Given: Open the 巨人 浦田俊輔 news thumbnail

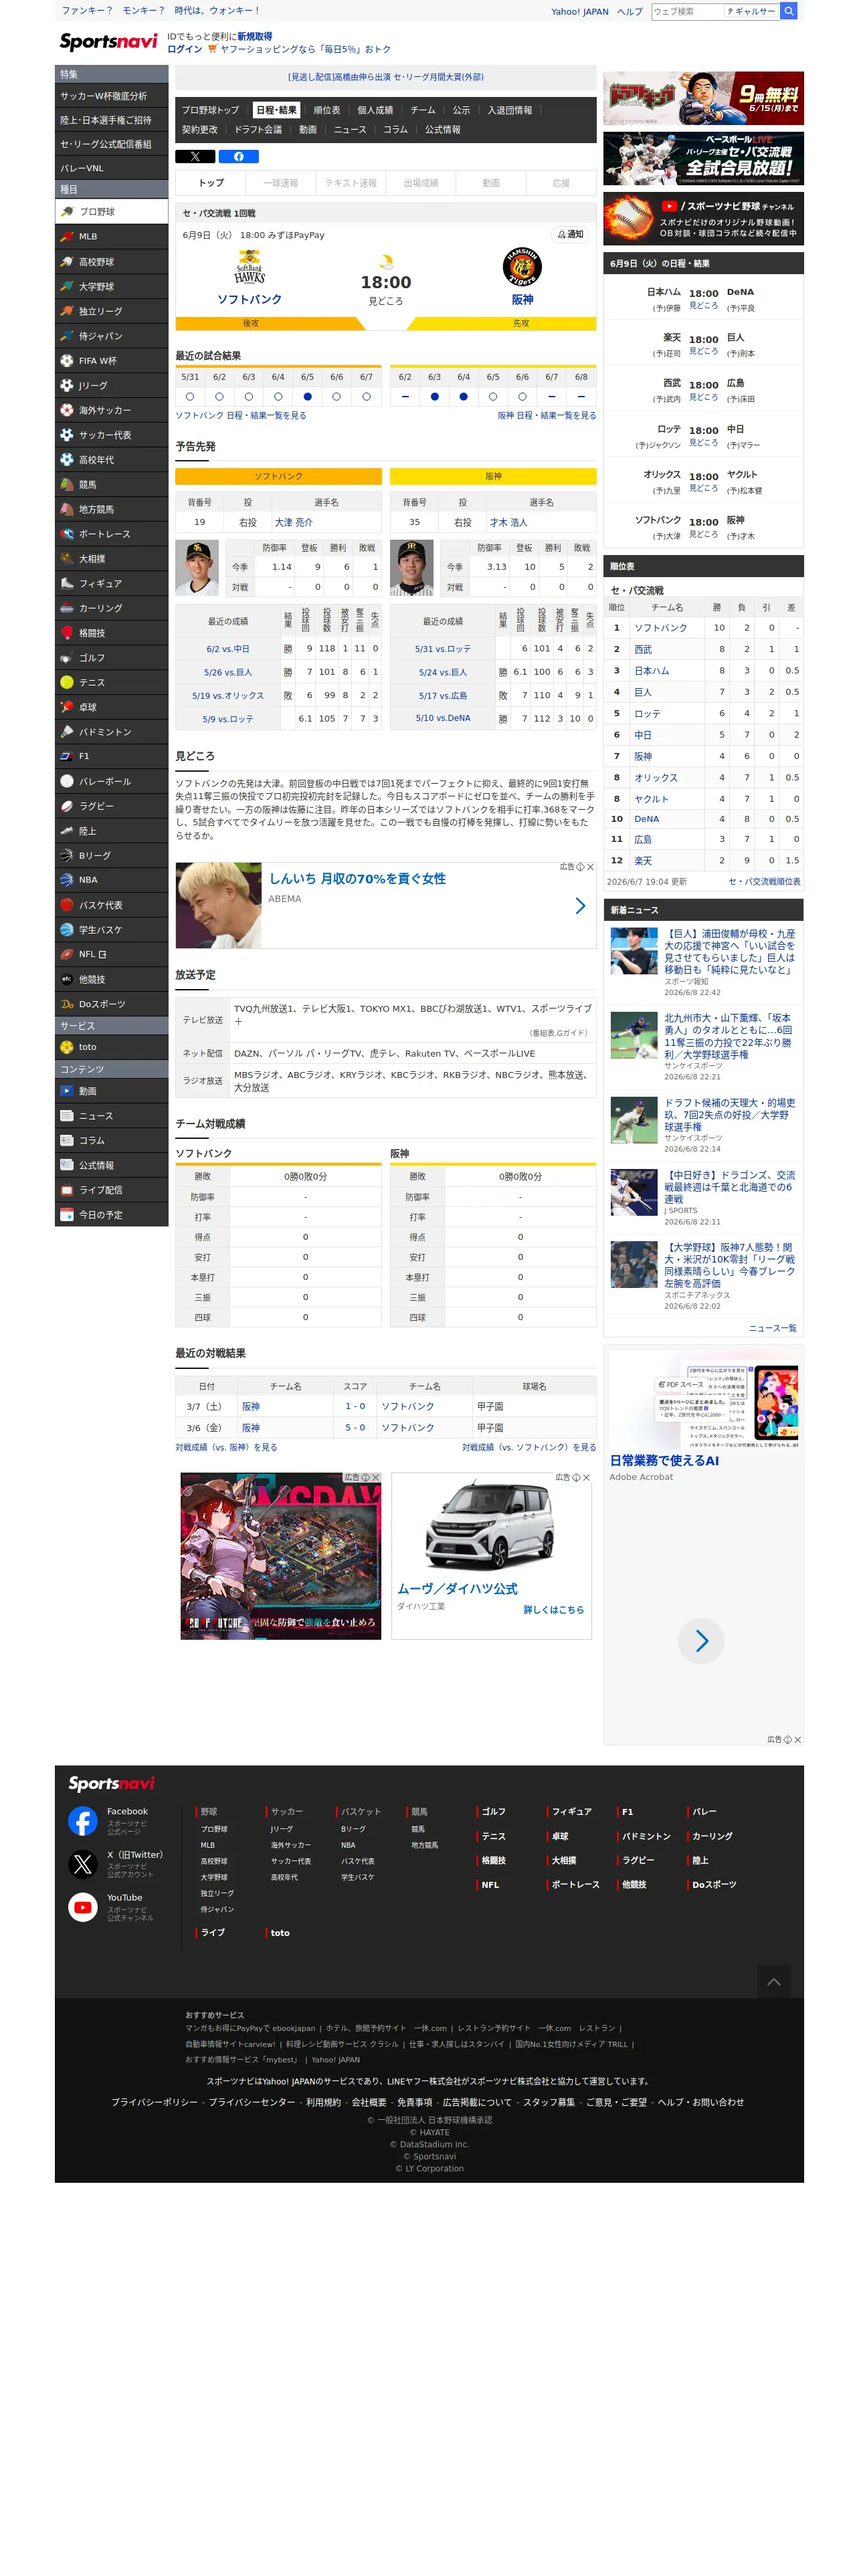Looking at the screenshot, I should click(634, 950).
